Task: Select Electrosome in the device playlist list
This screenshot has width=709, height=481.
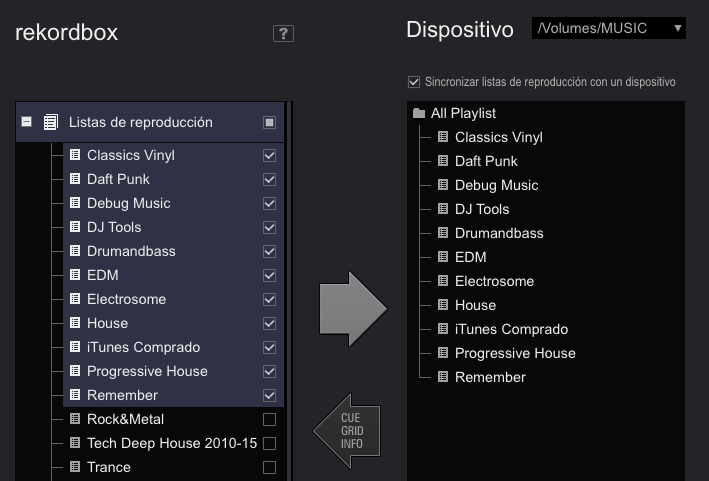Action: (494, 281)
